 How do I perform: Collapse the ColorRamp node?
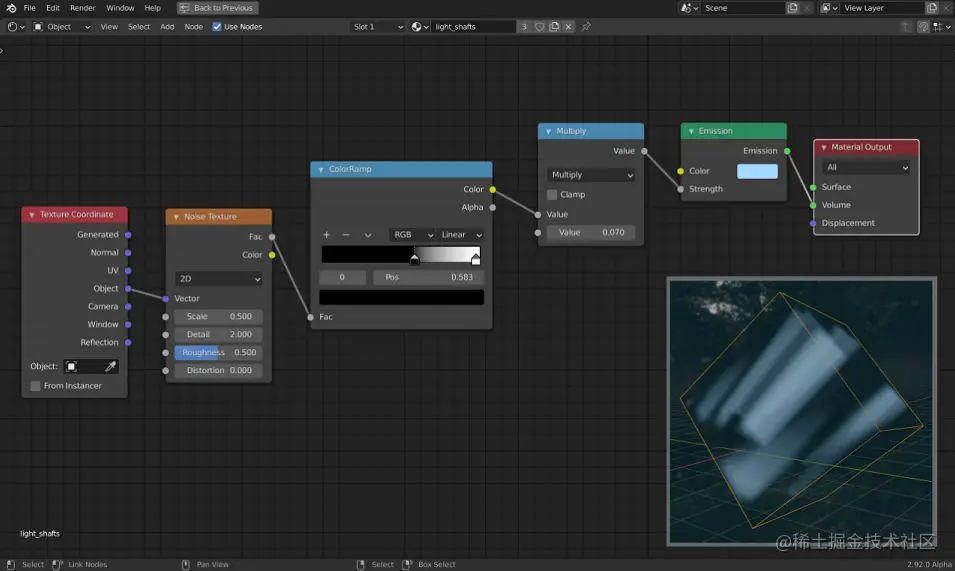(320, 170)
